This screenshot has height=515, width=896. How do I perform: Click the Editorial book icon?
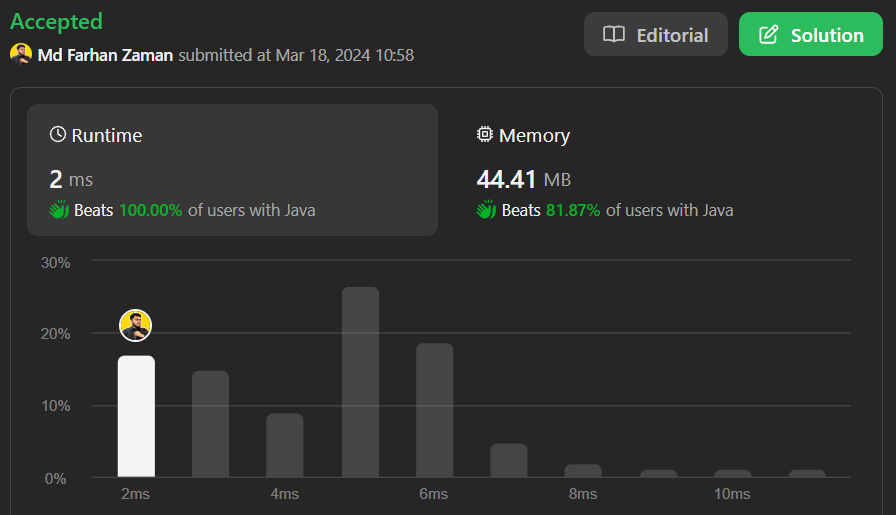click(x=614, y=35)
